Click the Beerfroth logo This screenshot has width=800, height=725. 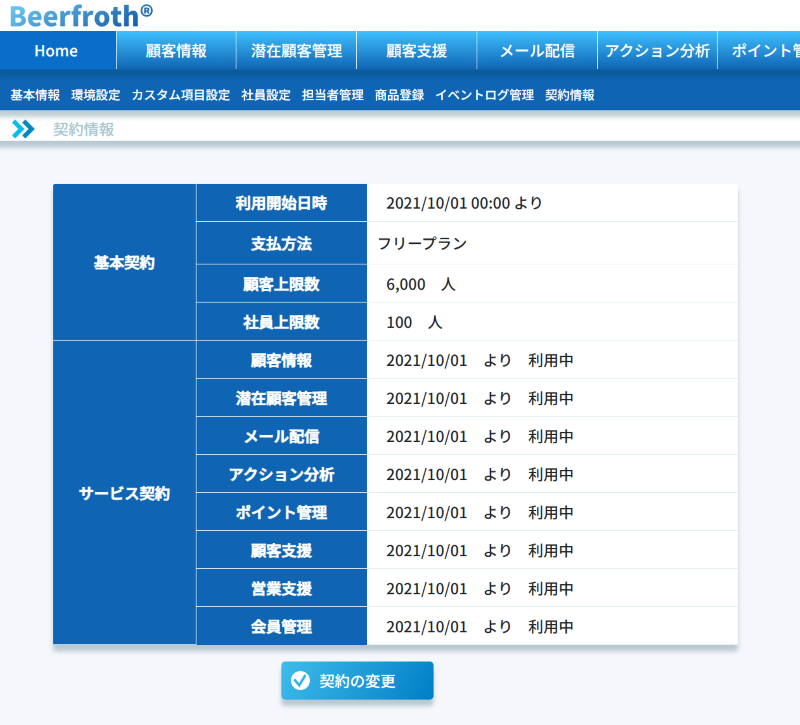tap(82, 15)
